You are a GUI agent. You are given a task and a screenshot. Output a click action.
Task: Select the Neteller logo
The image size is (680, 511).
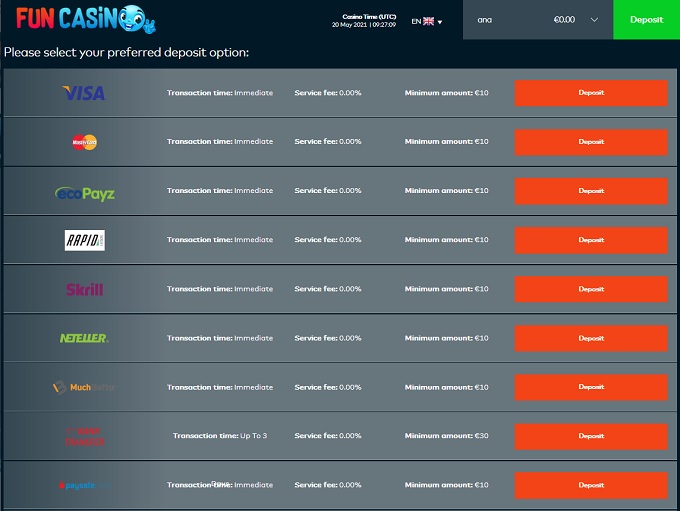click(x=84, y=338)
